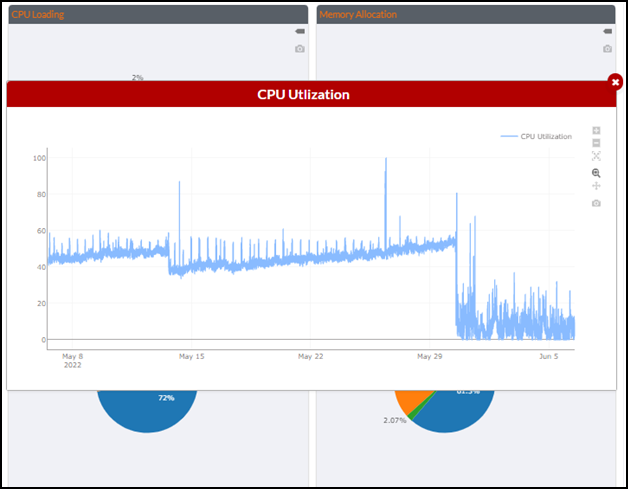Click the May 22 axis label
628x489 pixels.
pos(310,356)
